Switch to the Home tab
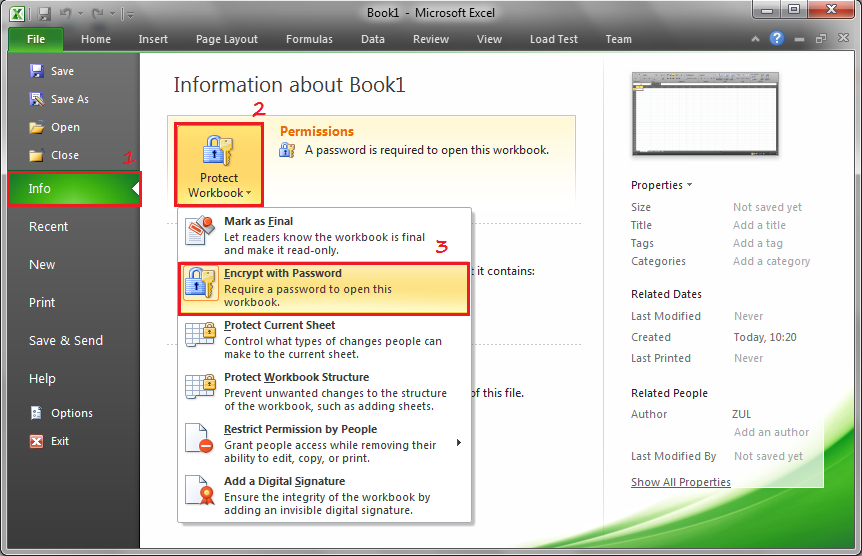 coord(96,39)
